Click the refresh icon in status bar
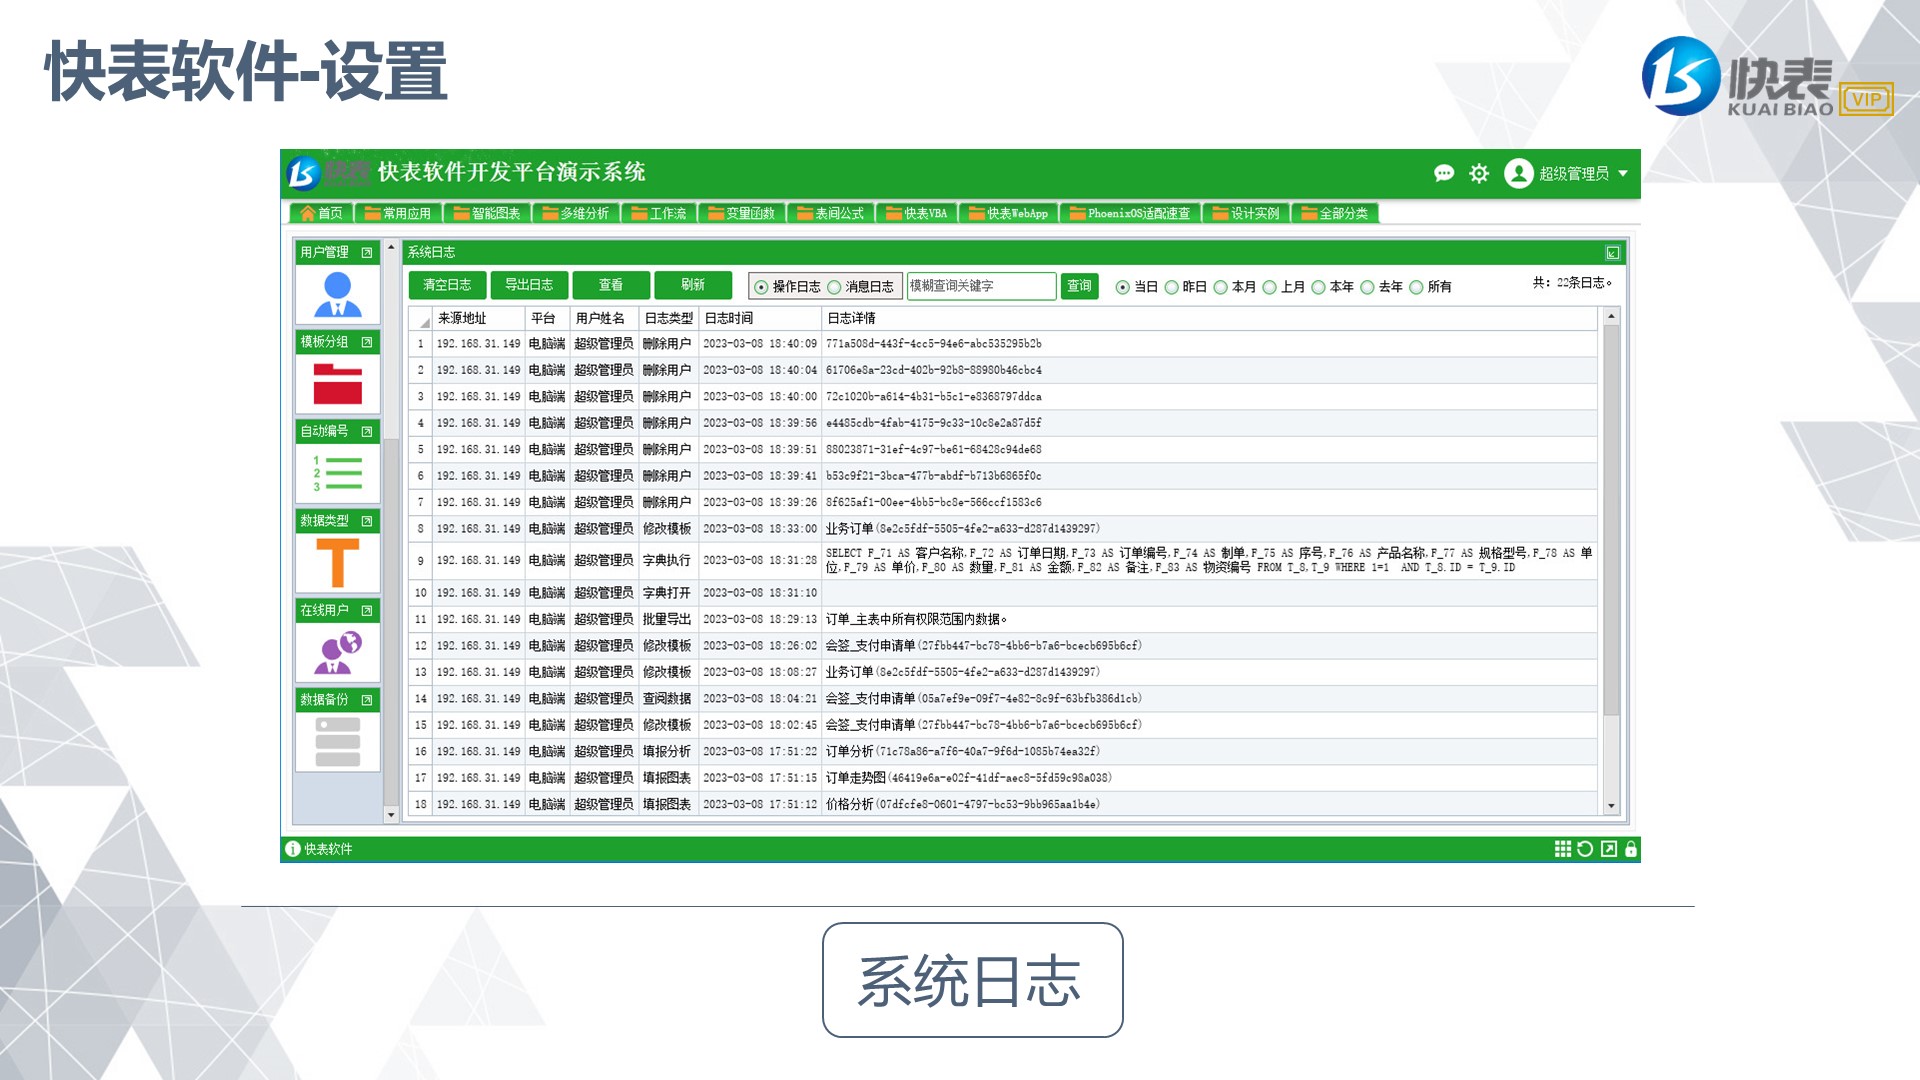The height and width of the screenshot is (1080, 1920). tap(1585, 849)
